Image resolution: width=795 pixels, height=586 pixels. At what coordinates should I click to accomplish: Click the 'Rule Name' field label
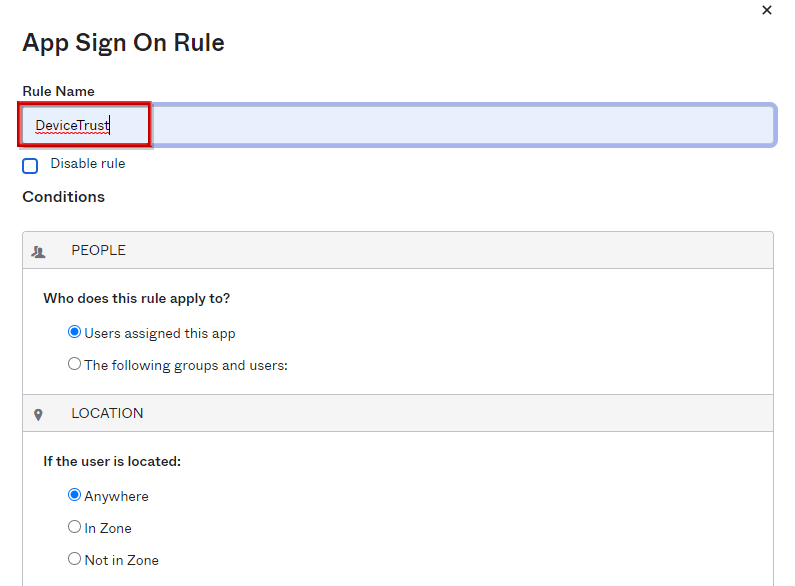coord(58,91)
